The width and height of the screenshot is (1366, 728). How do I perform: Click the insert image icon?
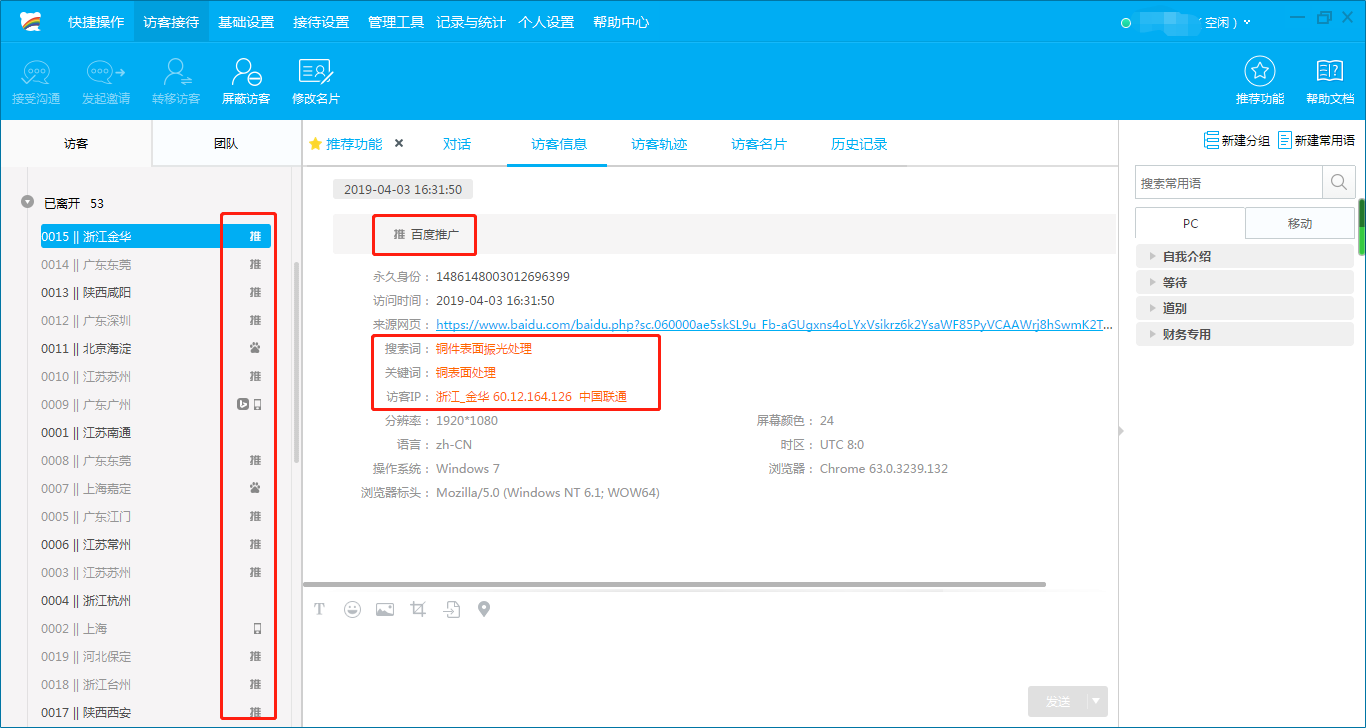pyautogui.click(x=385, y=609)
